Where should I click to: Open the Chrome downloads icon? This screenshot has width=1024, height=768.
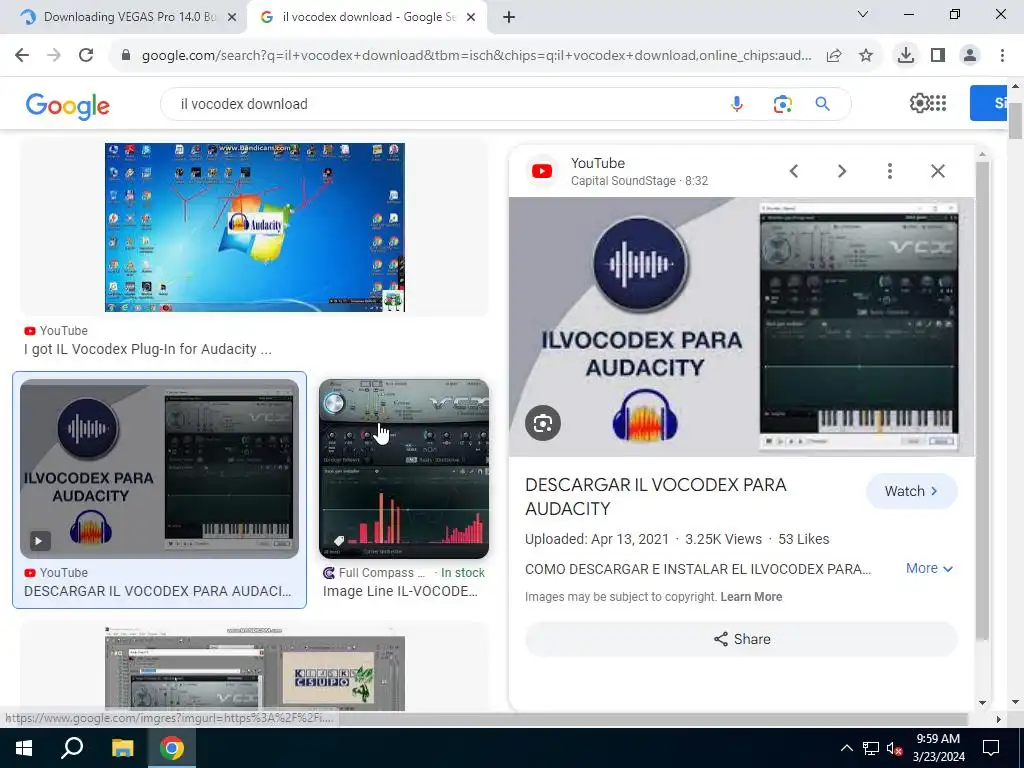pos(906,56)
